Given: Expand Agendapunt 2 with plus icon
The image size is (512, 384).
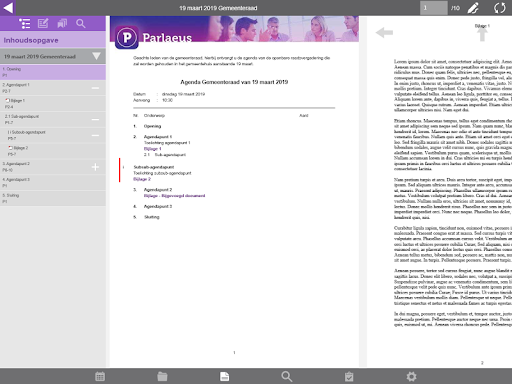Looking at the screenshot, I should point(95,167).
